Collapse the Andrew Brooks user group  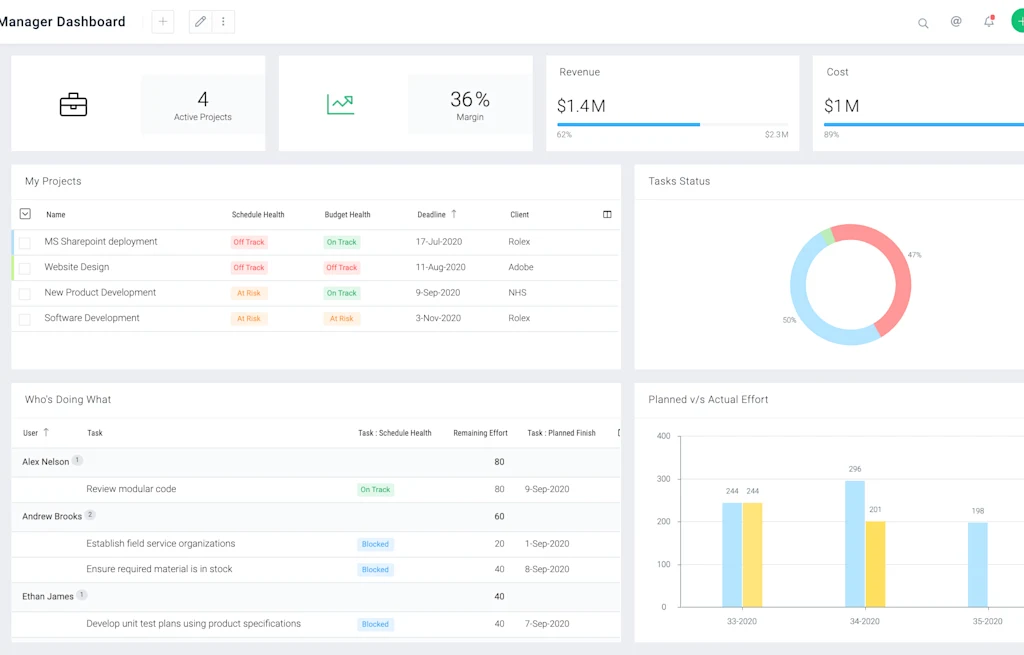(x=52, y=516)
